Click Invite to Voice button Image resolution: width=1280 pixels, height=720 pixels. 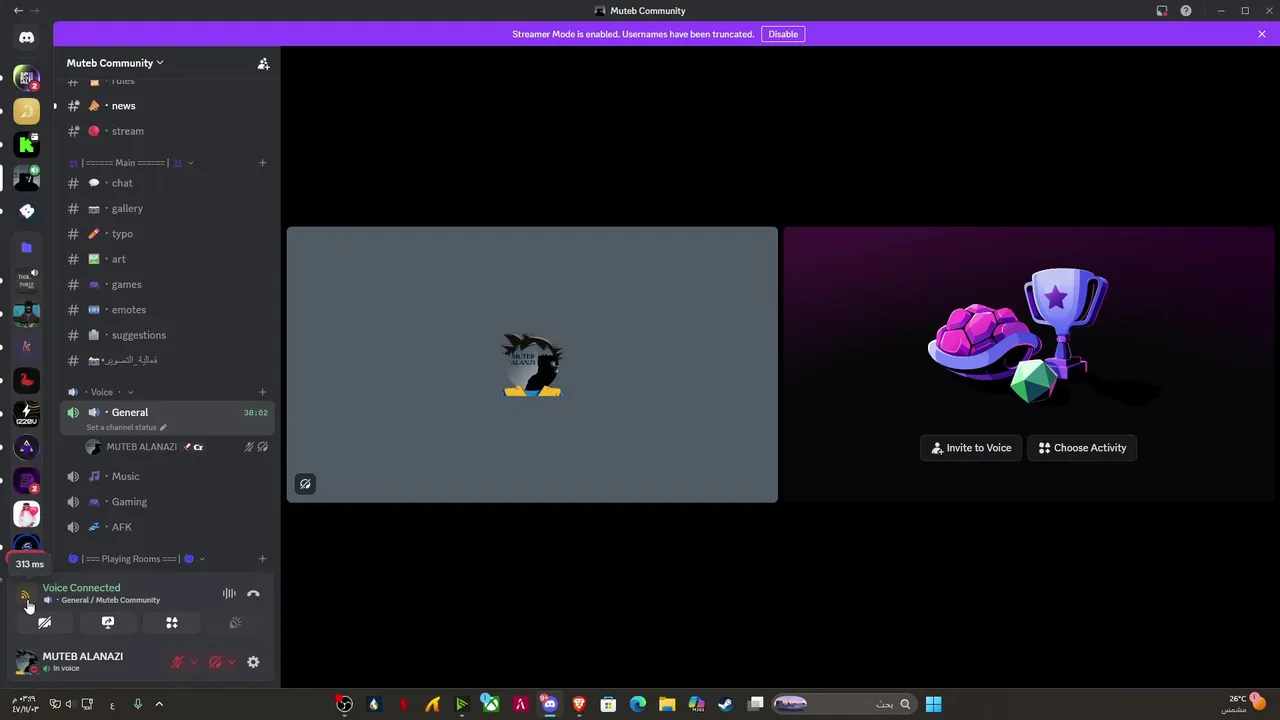(x=971, y=448)
